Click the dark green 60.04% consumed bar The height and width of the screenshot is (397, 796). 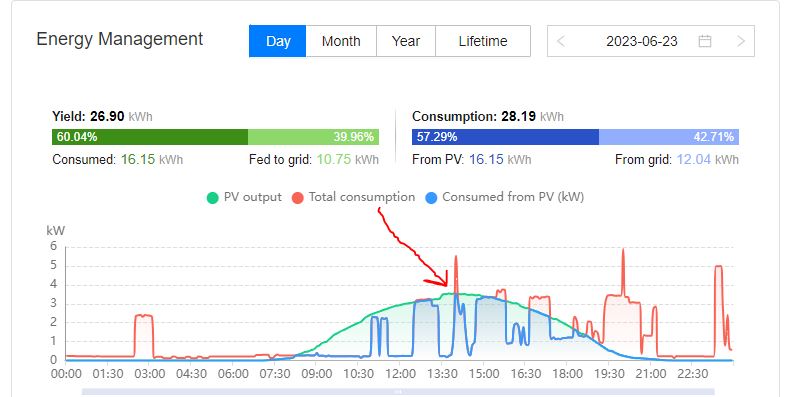pos(150,137)
